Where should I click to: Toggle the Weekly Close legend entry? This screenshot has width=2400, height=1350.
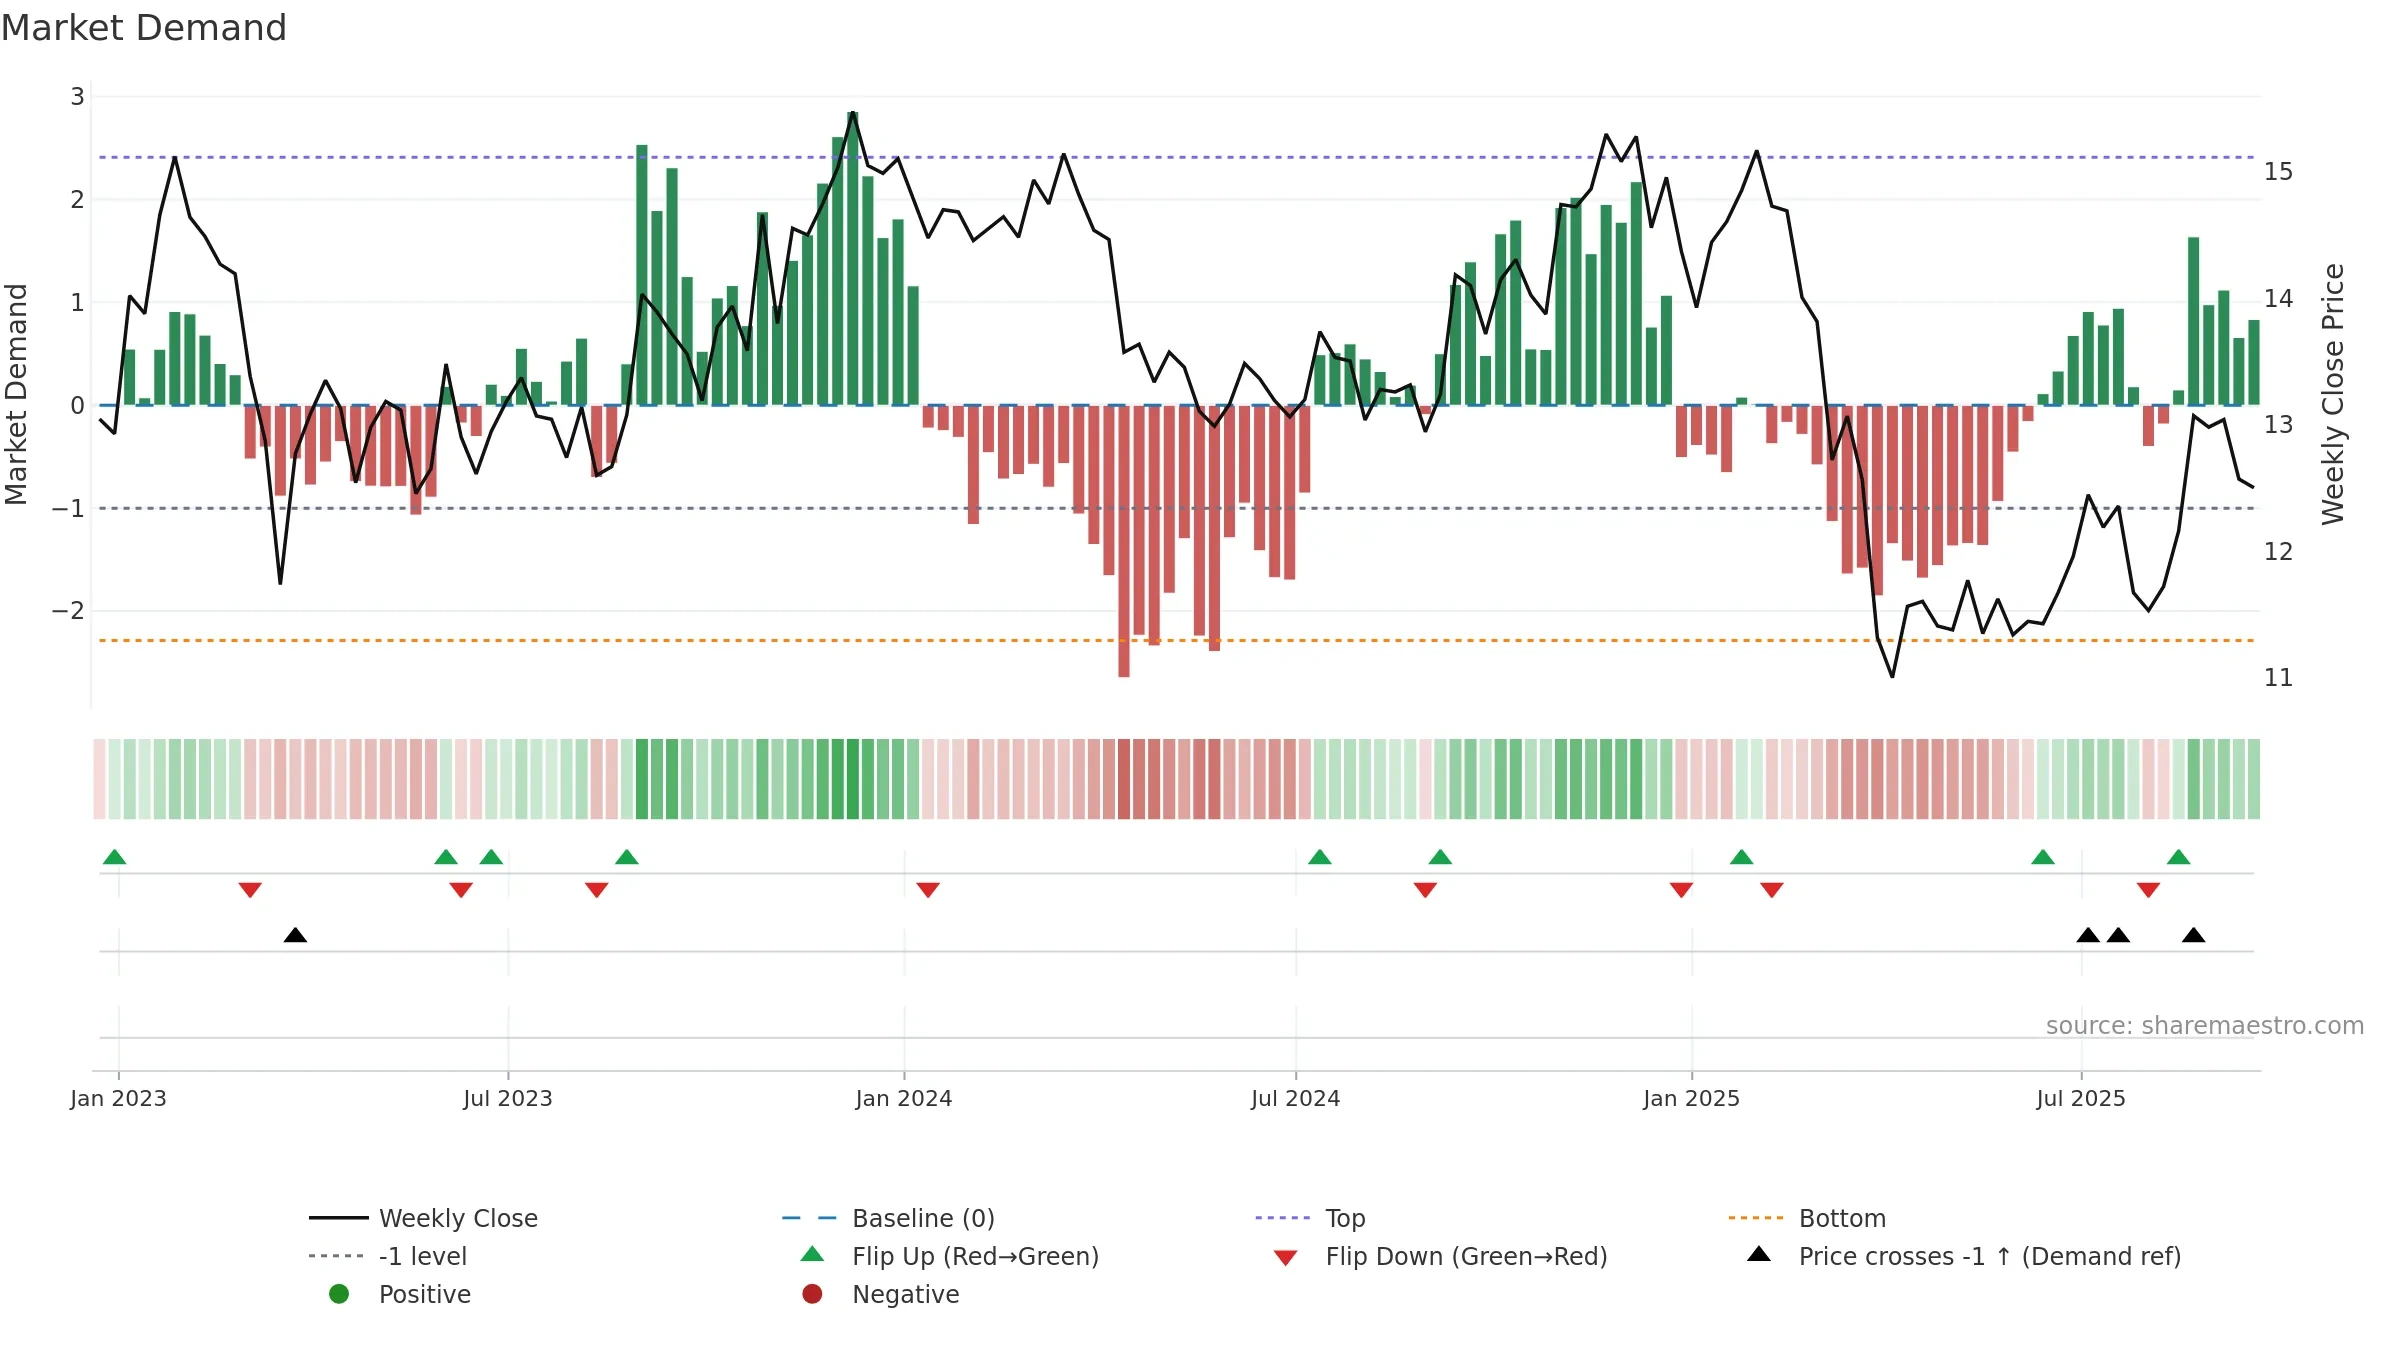click(424, 1218)
